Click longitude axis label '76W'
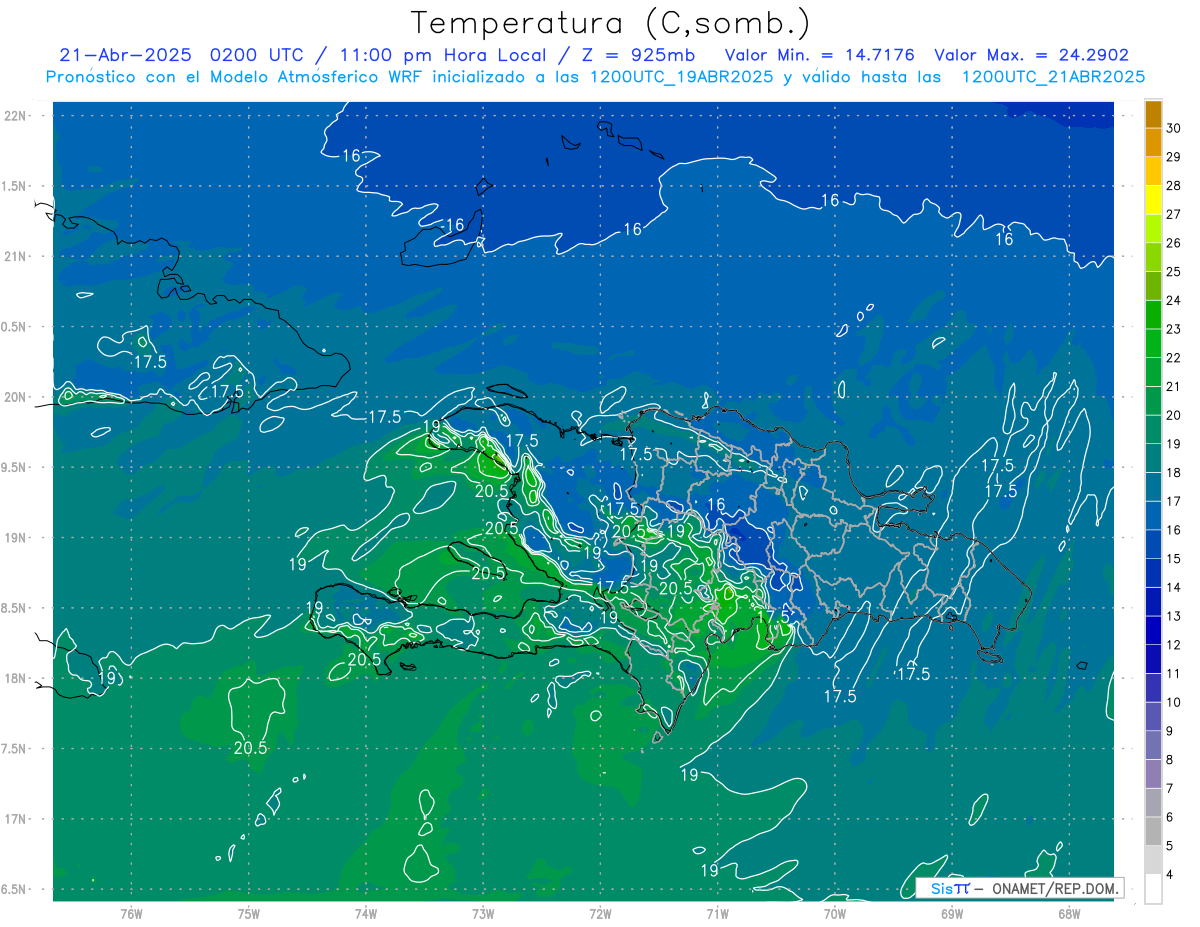The width and height of the screenshot is (1200, 927). click(131, 913)
